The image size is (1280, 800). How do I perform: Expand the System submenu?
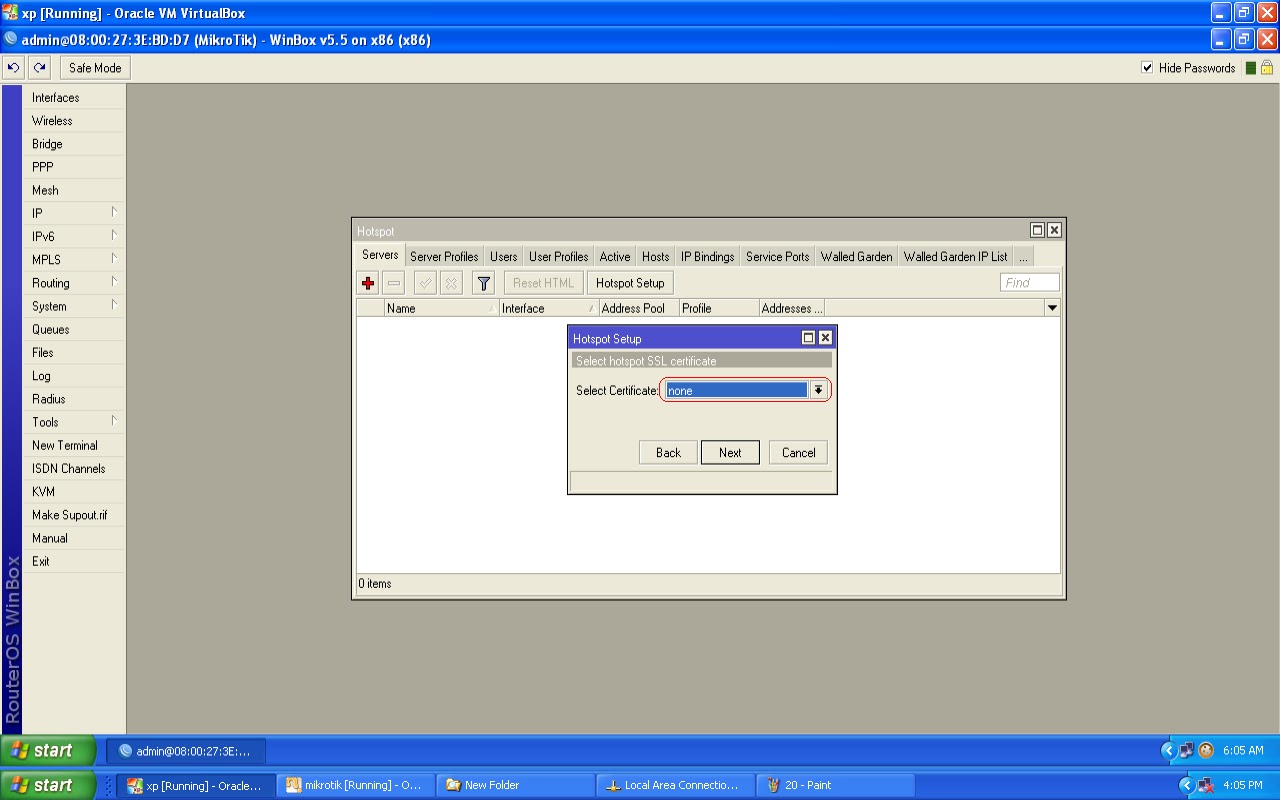[75, 306]
